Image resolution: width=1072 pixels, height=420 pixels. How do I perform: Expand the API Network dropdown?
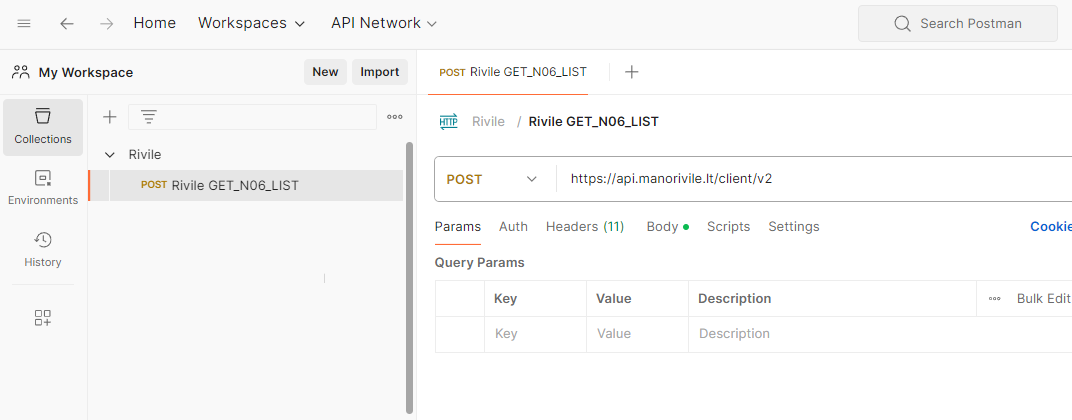click(384, 23)
